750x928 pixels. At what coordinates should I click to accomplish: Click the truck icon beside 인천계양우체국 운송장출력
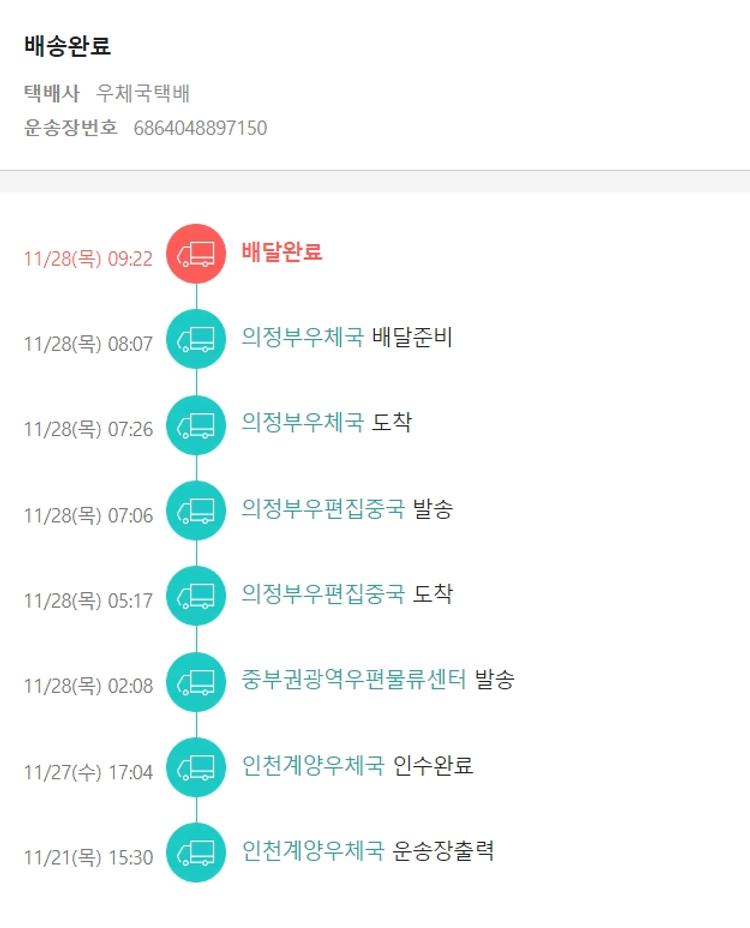[x=196, y=853]
